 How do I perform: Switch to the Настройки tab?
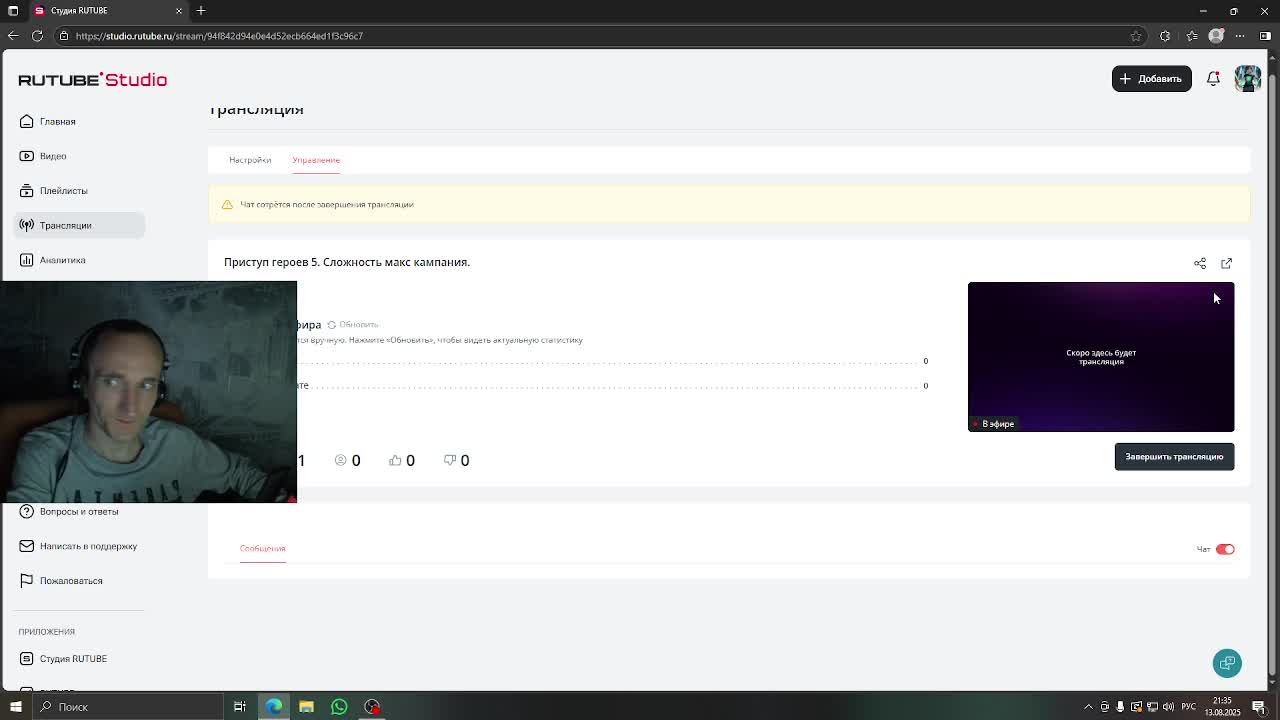(250, 160)
